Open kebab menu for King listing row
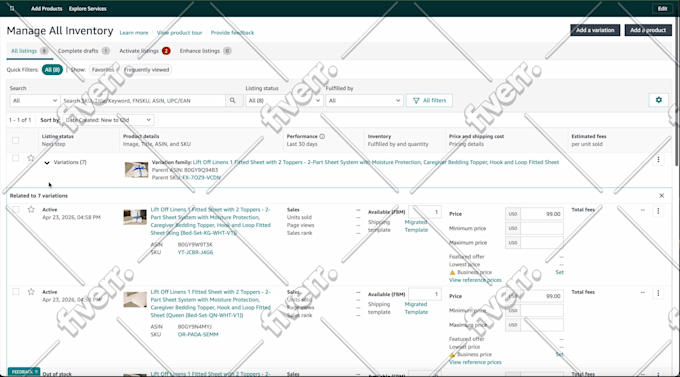 pyautogui.click(x=658, y=210)
